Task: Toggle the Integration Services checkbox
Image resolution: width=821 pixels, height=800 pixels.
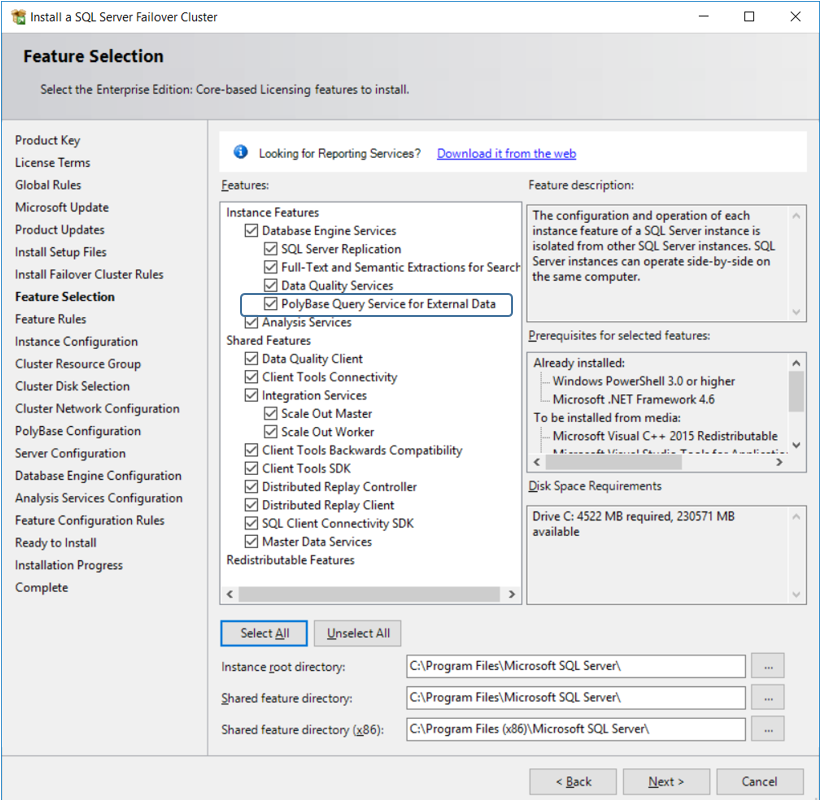Action: pyautogui.click(x=251, y=395)
